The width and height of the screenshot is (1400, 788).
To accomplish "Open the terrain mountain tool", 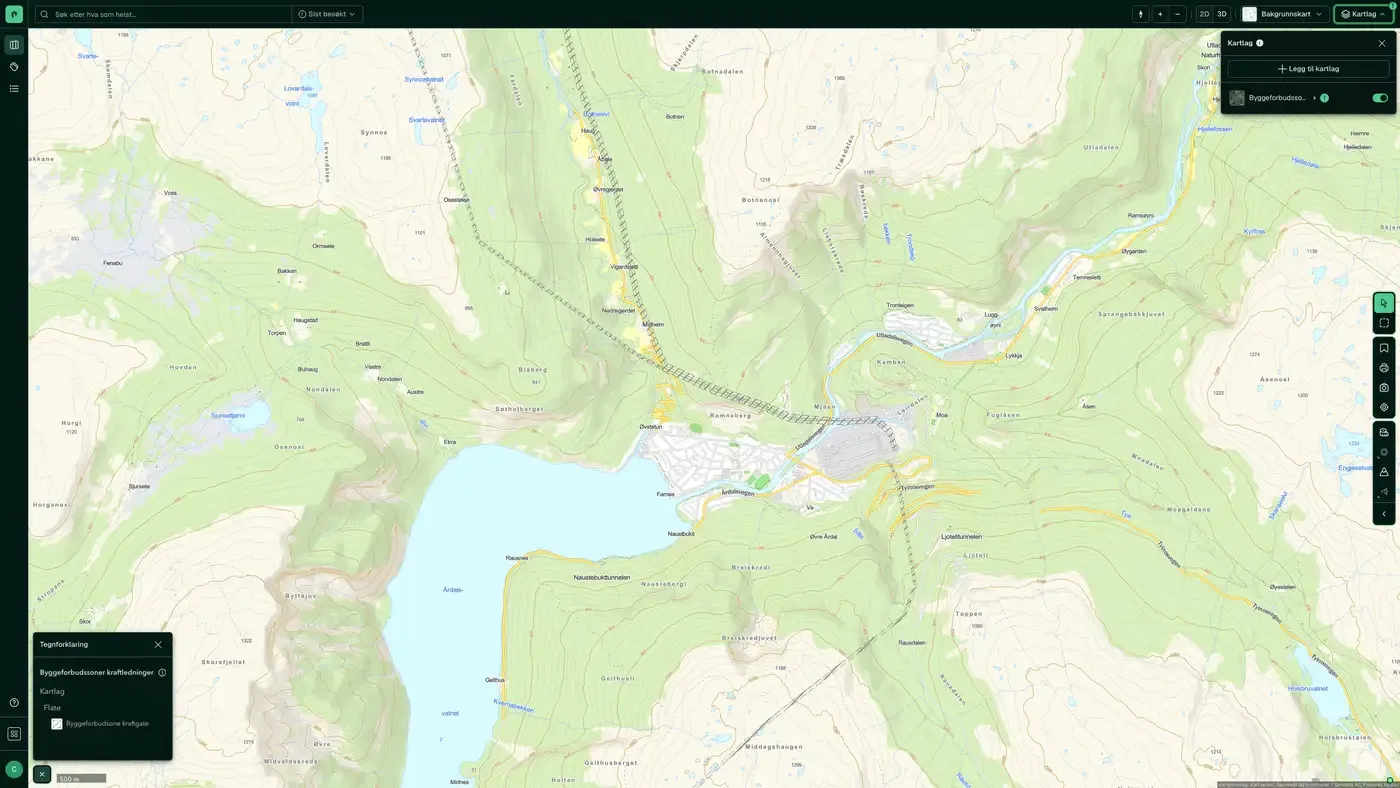I will click(x=1384, y=472).
